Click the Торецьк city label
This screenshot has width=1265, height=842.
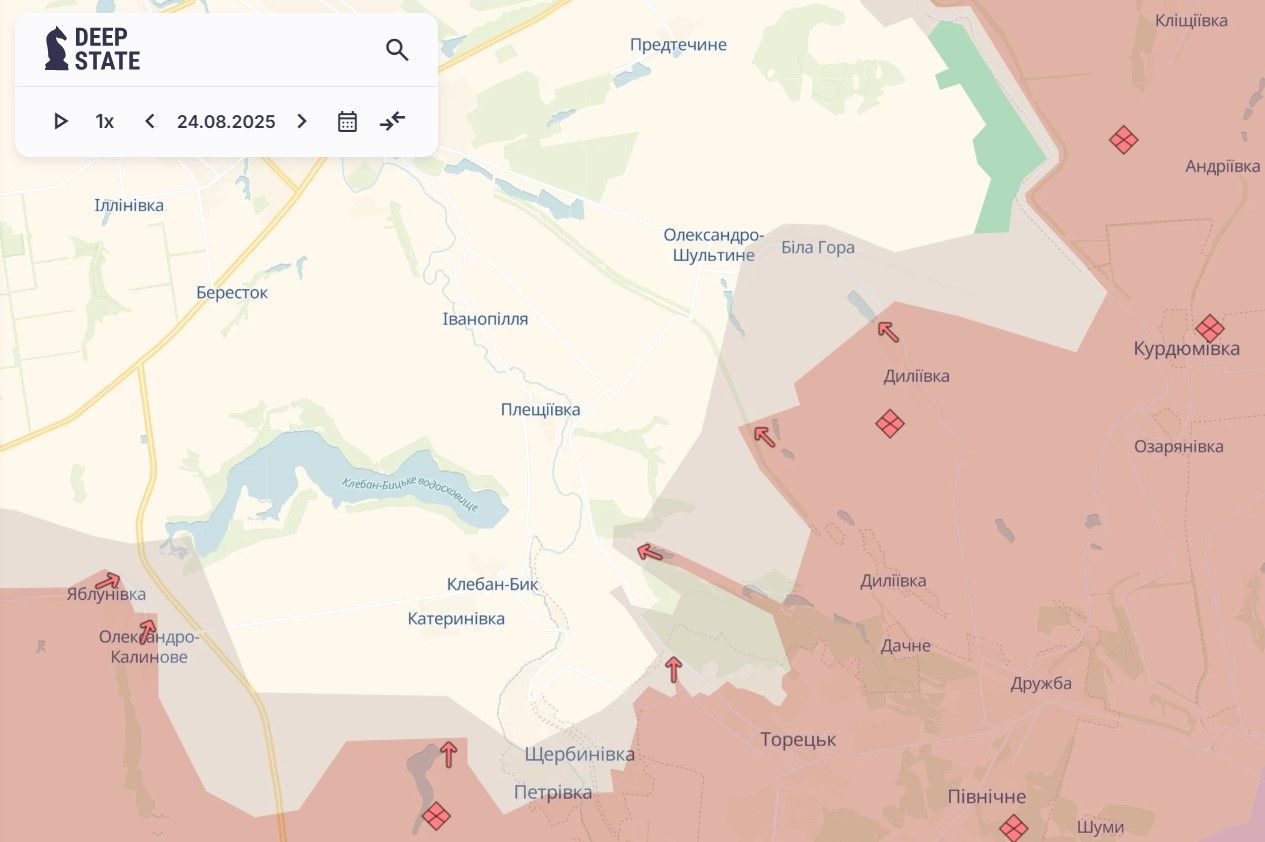(797, 740)
